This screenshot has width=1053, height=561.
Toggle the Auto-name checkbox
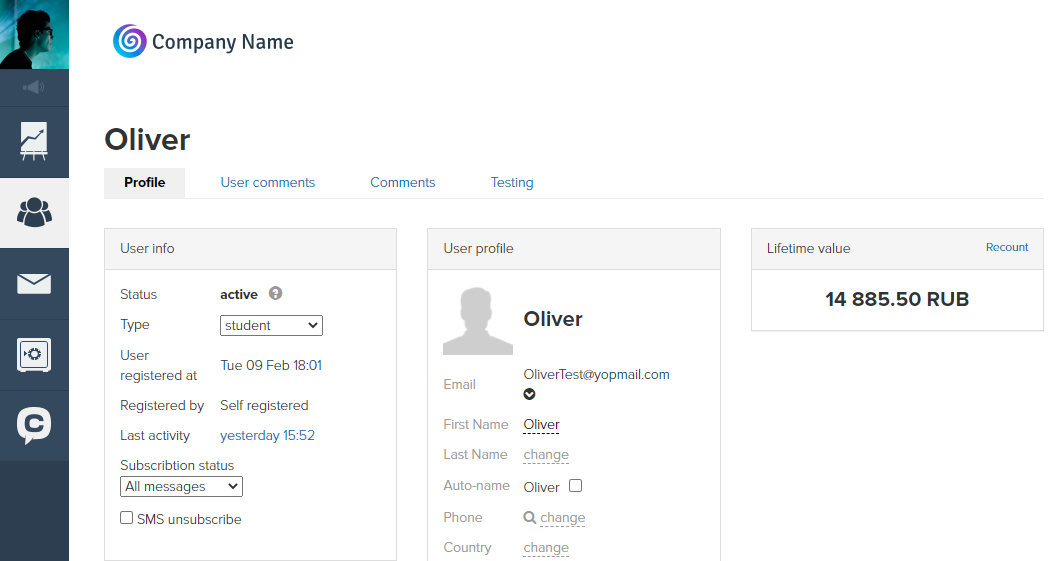pyautogui.click(x=575, y=486)
